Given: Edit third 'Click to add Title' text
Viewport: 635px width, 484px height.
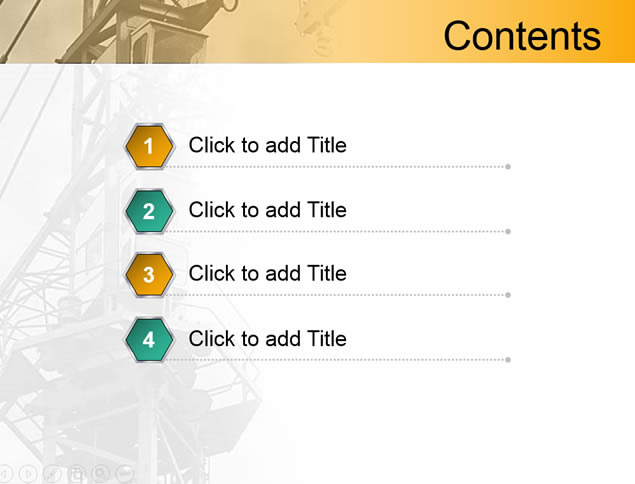Looking at the screenshot, I should pos(267,273).
